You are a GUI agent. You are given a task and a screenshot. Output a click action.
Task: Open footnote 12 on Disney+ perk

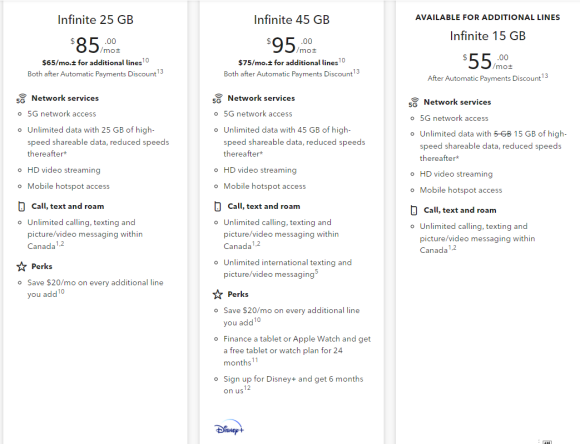tap(247, 388)
